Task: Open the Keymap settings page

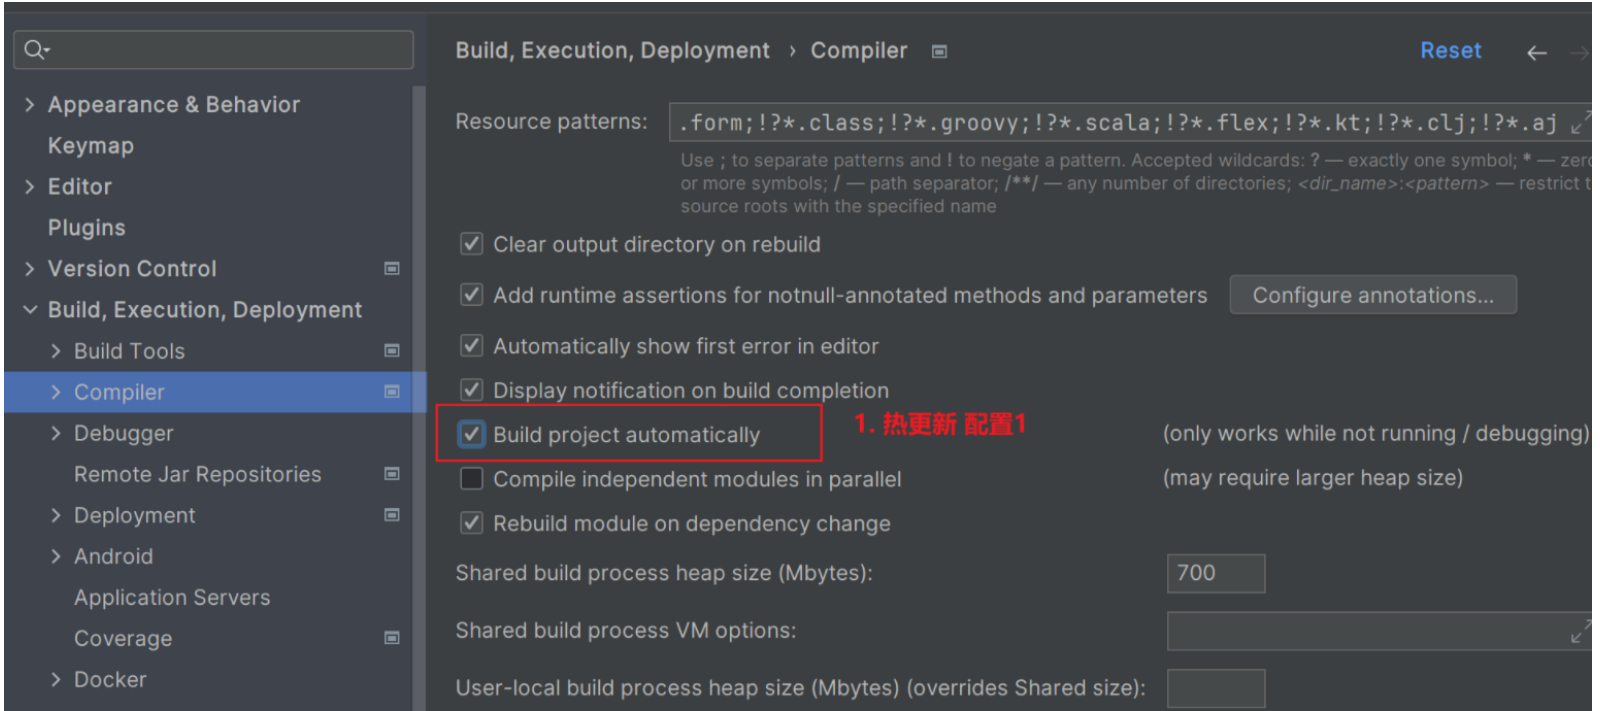Action: point(90,146)
